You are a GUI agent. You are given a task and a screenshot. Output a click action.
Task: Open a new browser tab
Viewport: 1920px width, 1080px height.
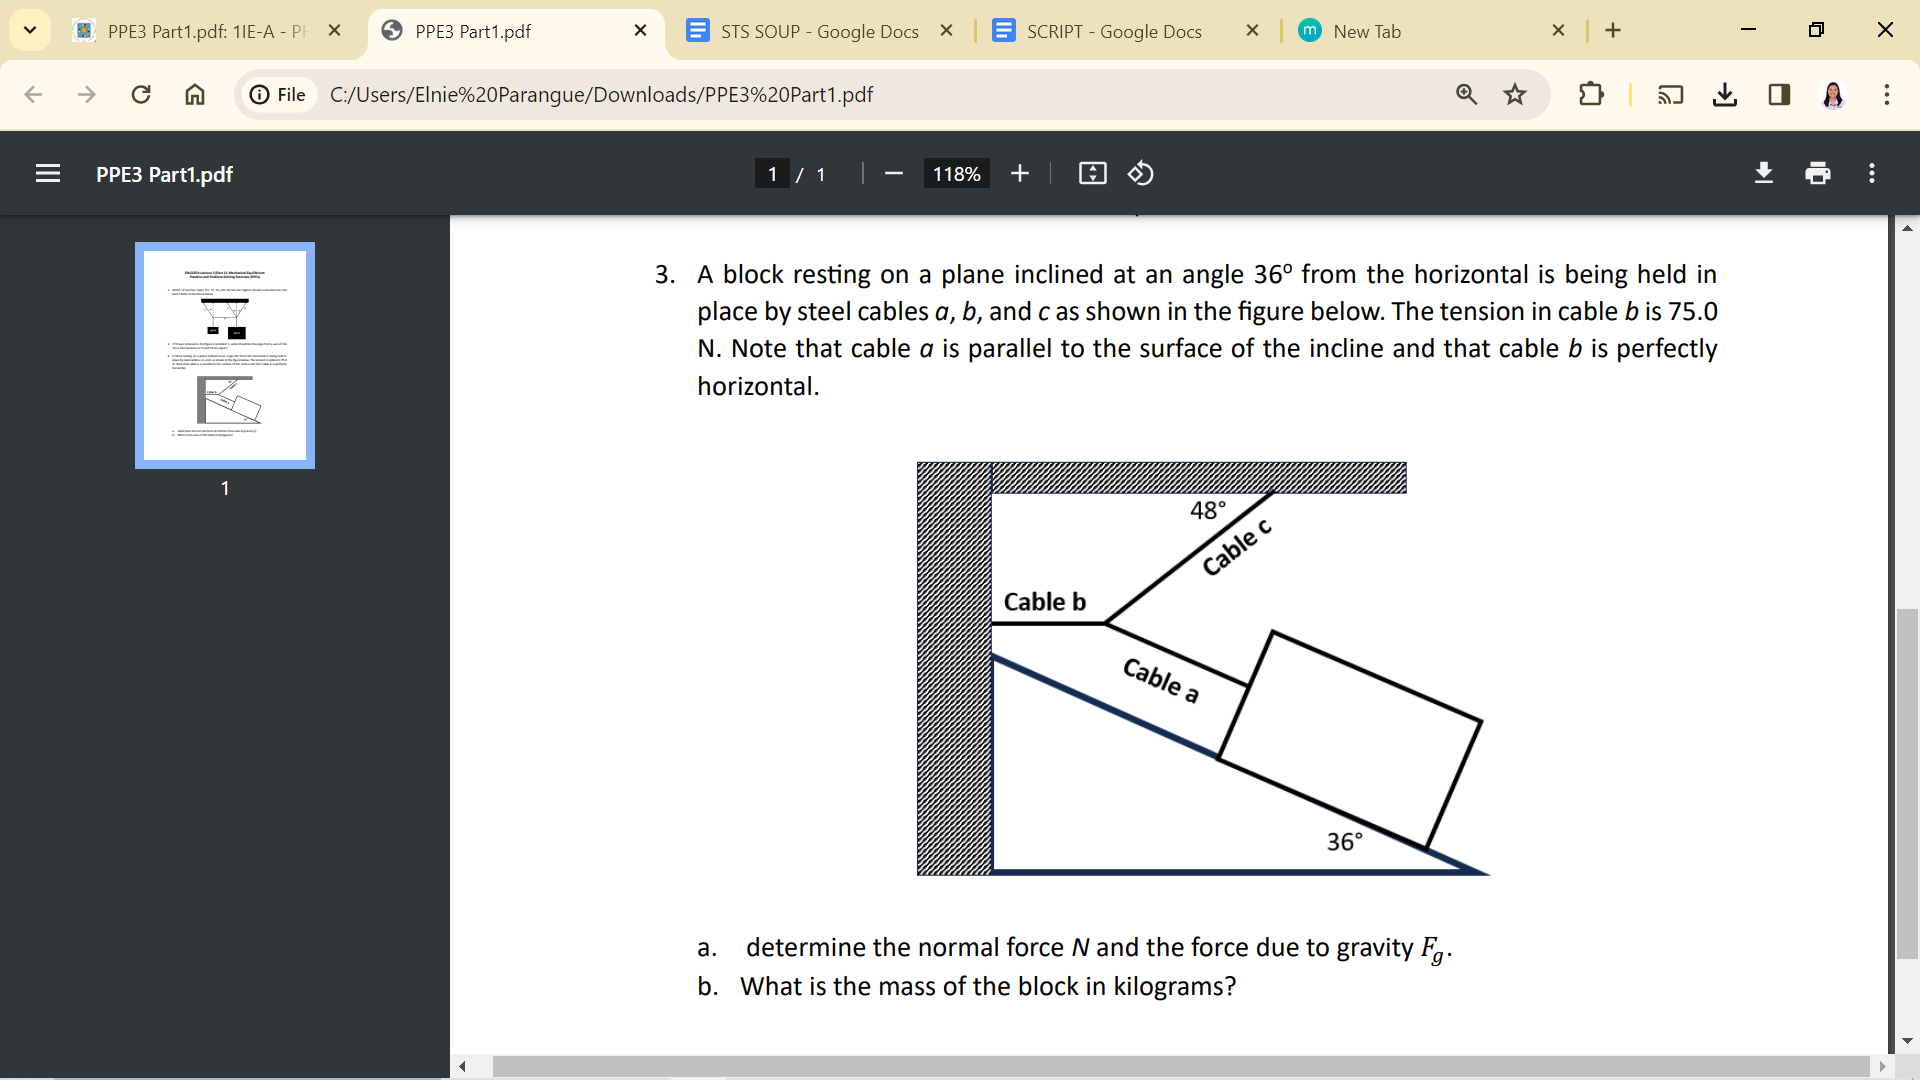pyautogui.click(x=1613, y=30)
